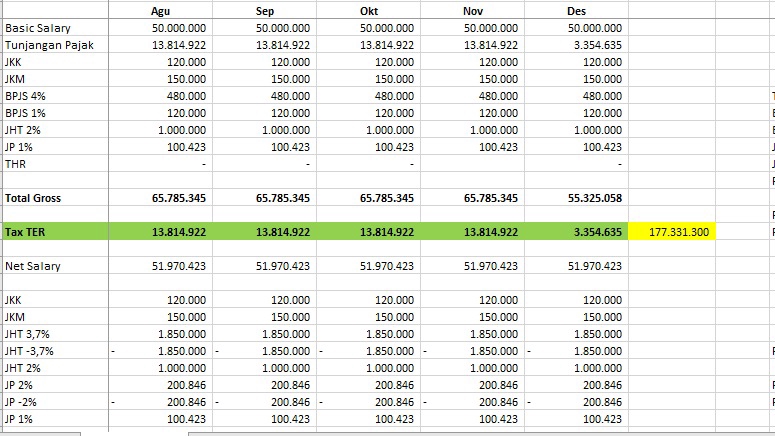Select the Sep column header cell
Image resolution: width=775 pixels, height=436 pixels.
[x=264, y=11]
